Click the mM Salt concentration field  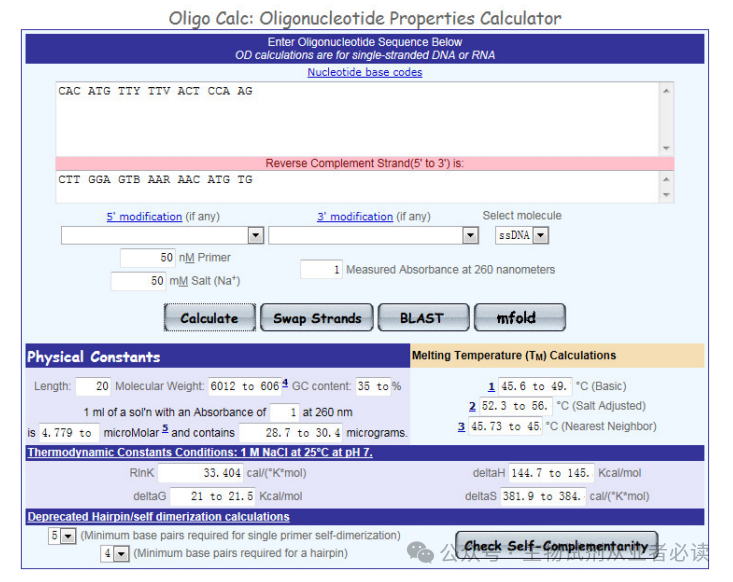[x=138, y=281]
